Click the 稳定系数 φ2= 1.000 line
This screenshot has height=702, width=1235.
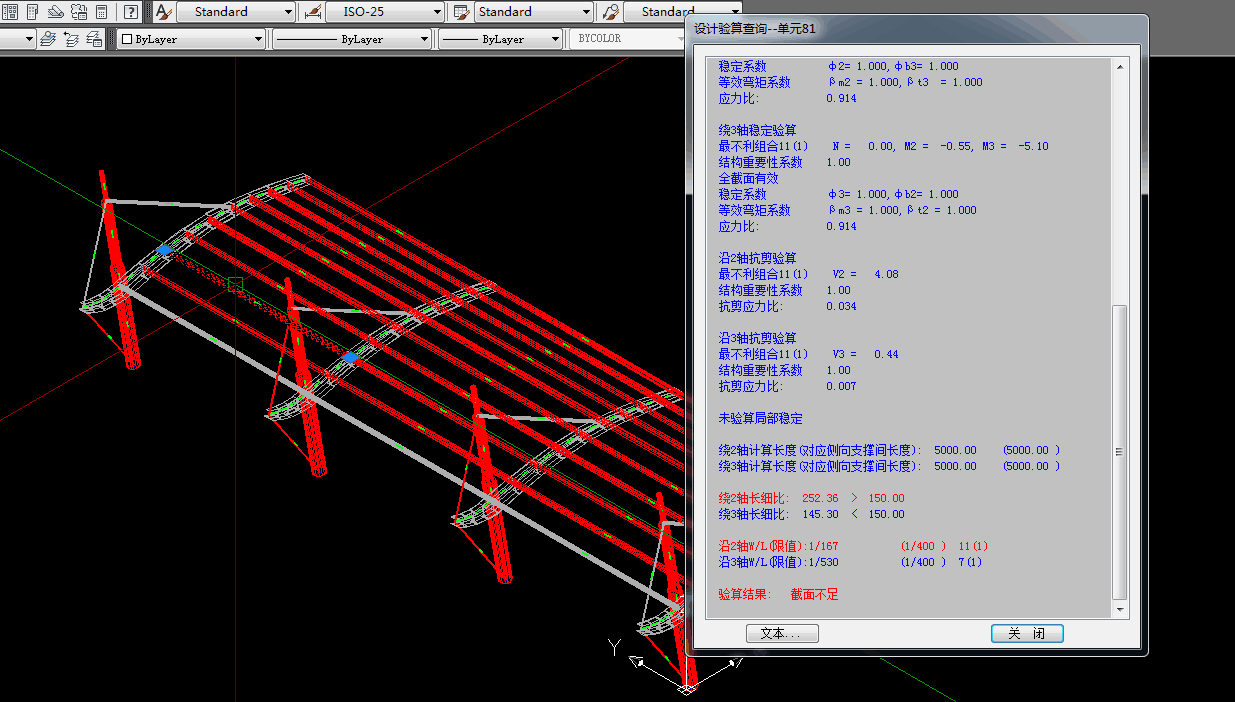coord(838,66)
